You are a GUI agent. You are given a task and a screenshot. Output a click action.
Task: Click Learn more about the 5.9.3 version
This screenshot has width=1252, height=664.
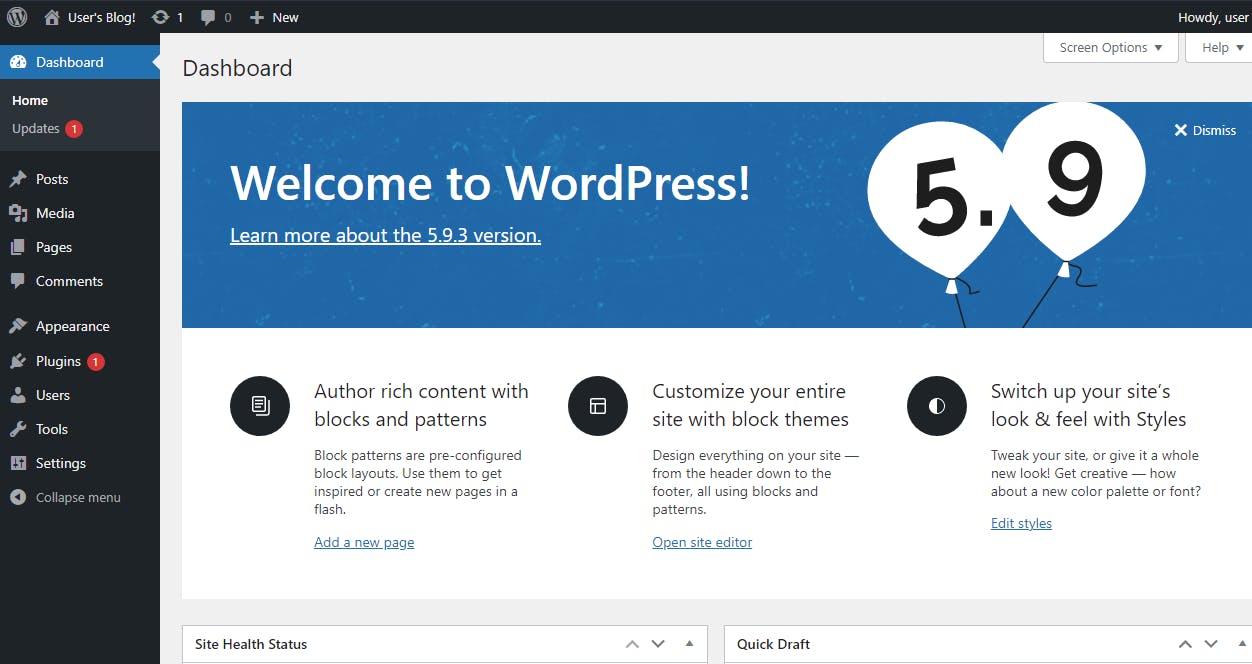click(x=385, y=235)
